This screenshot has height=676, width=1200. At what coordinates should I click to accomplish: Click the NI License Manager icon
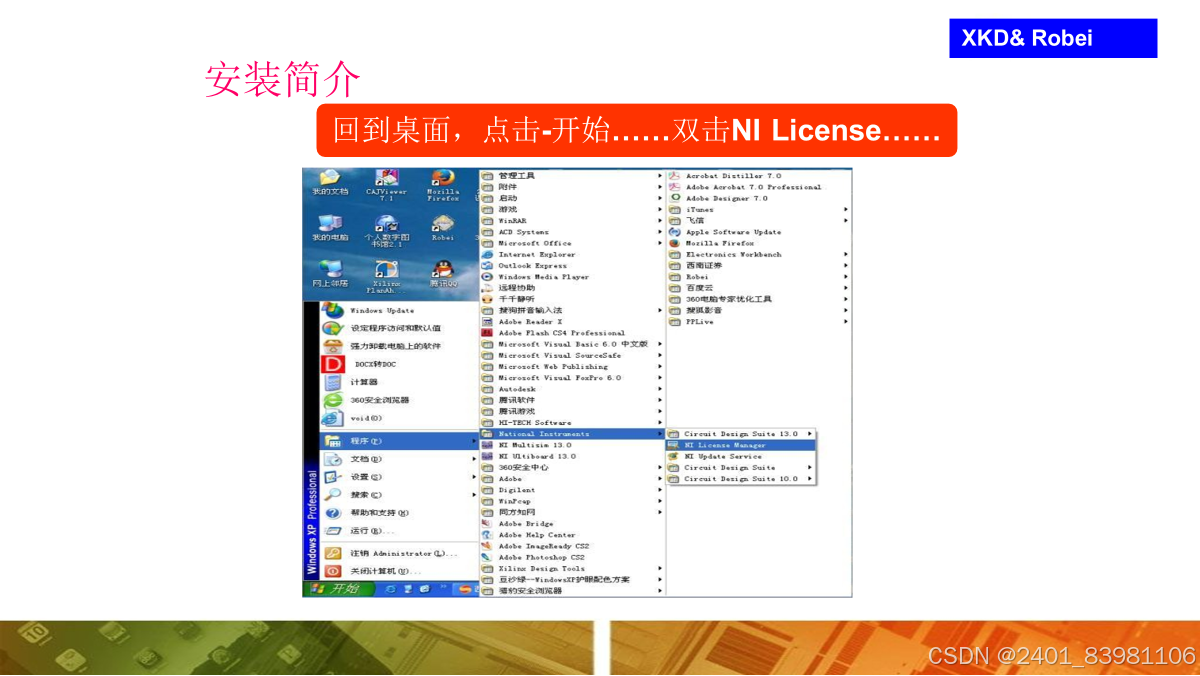pyautogui.click(x=674, y=445)
